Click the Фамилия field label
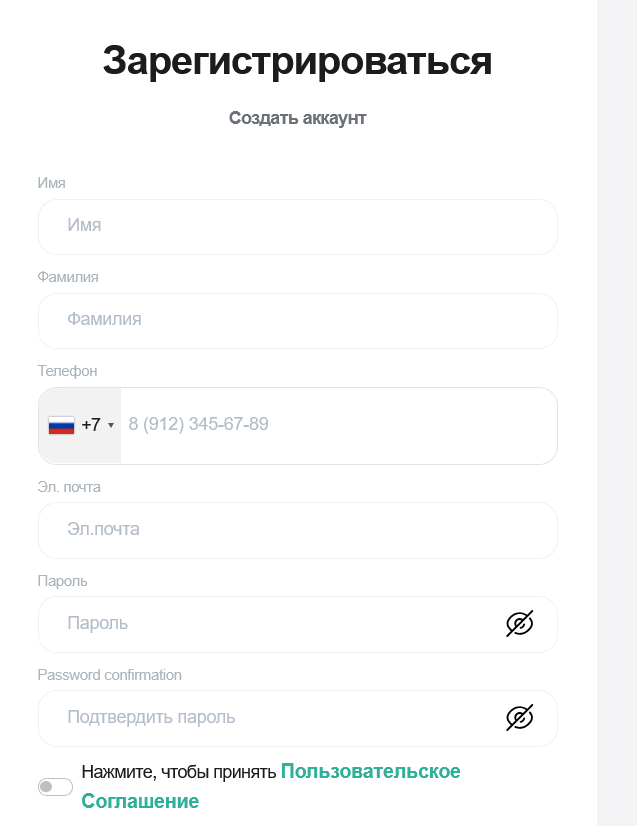 (x=68, y=277)
